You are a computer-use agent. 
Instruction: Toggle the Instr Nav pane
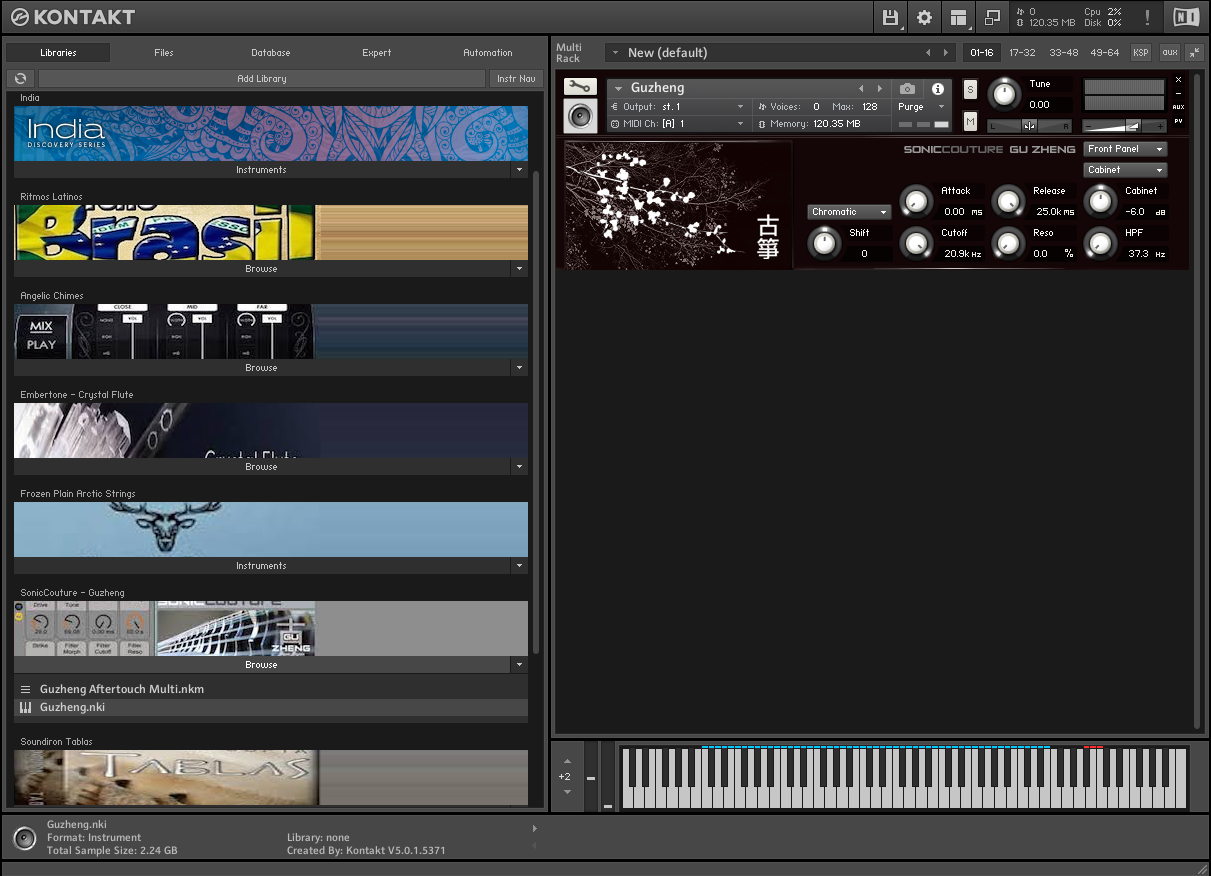point(516,78)
